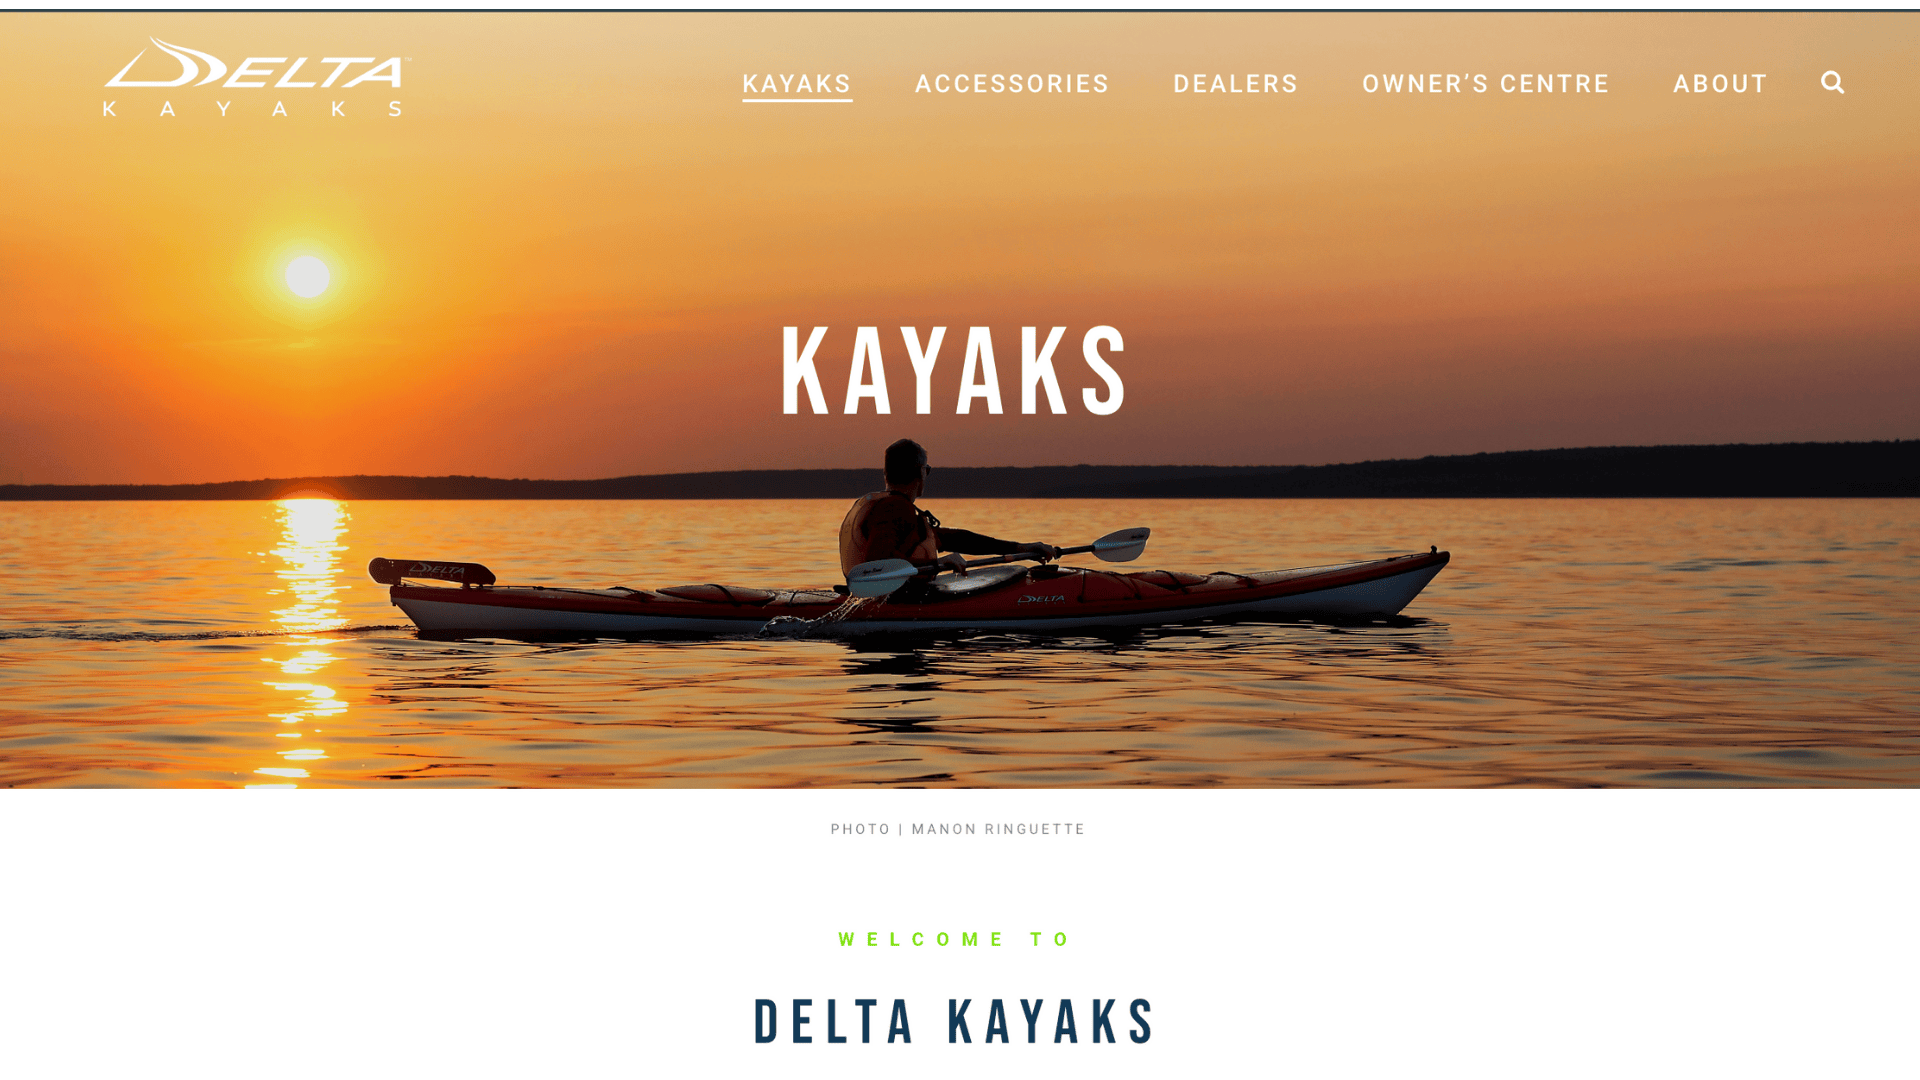Click the lowered paddle blade in water
The image size is (1920, 1080).
point(881,577)
